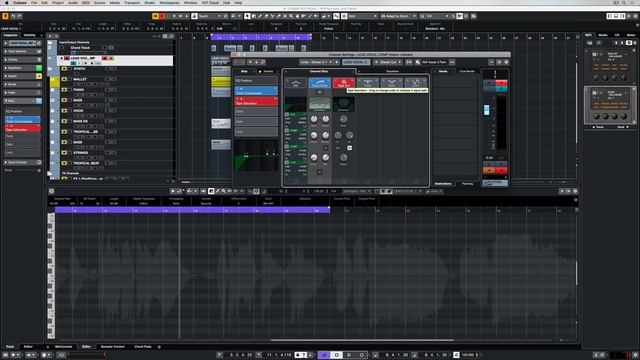Click the orange Steinberg hub icon
The image size is (640, 360).
coord(5,16)
